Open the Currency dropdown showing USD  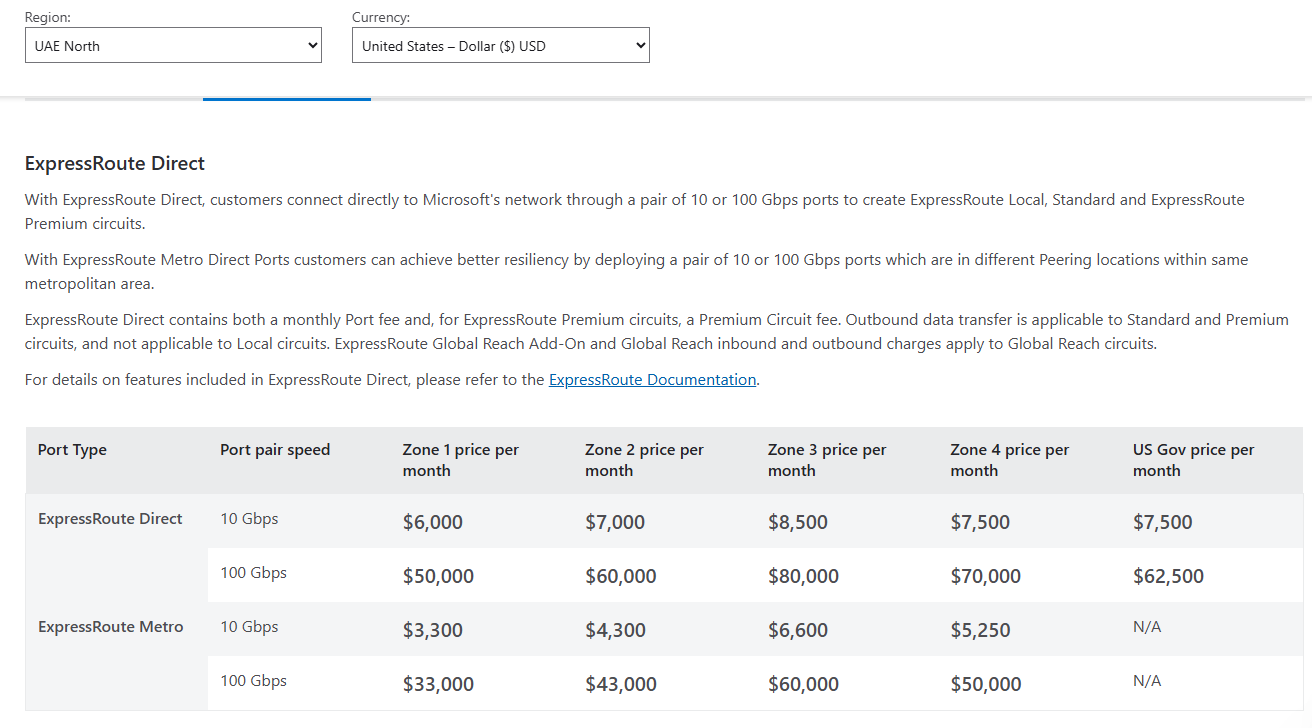[501, 45]
